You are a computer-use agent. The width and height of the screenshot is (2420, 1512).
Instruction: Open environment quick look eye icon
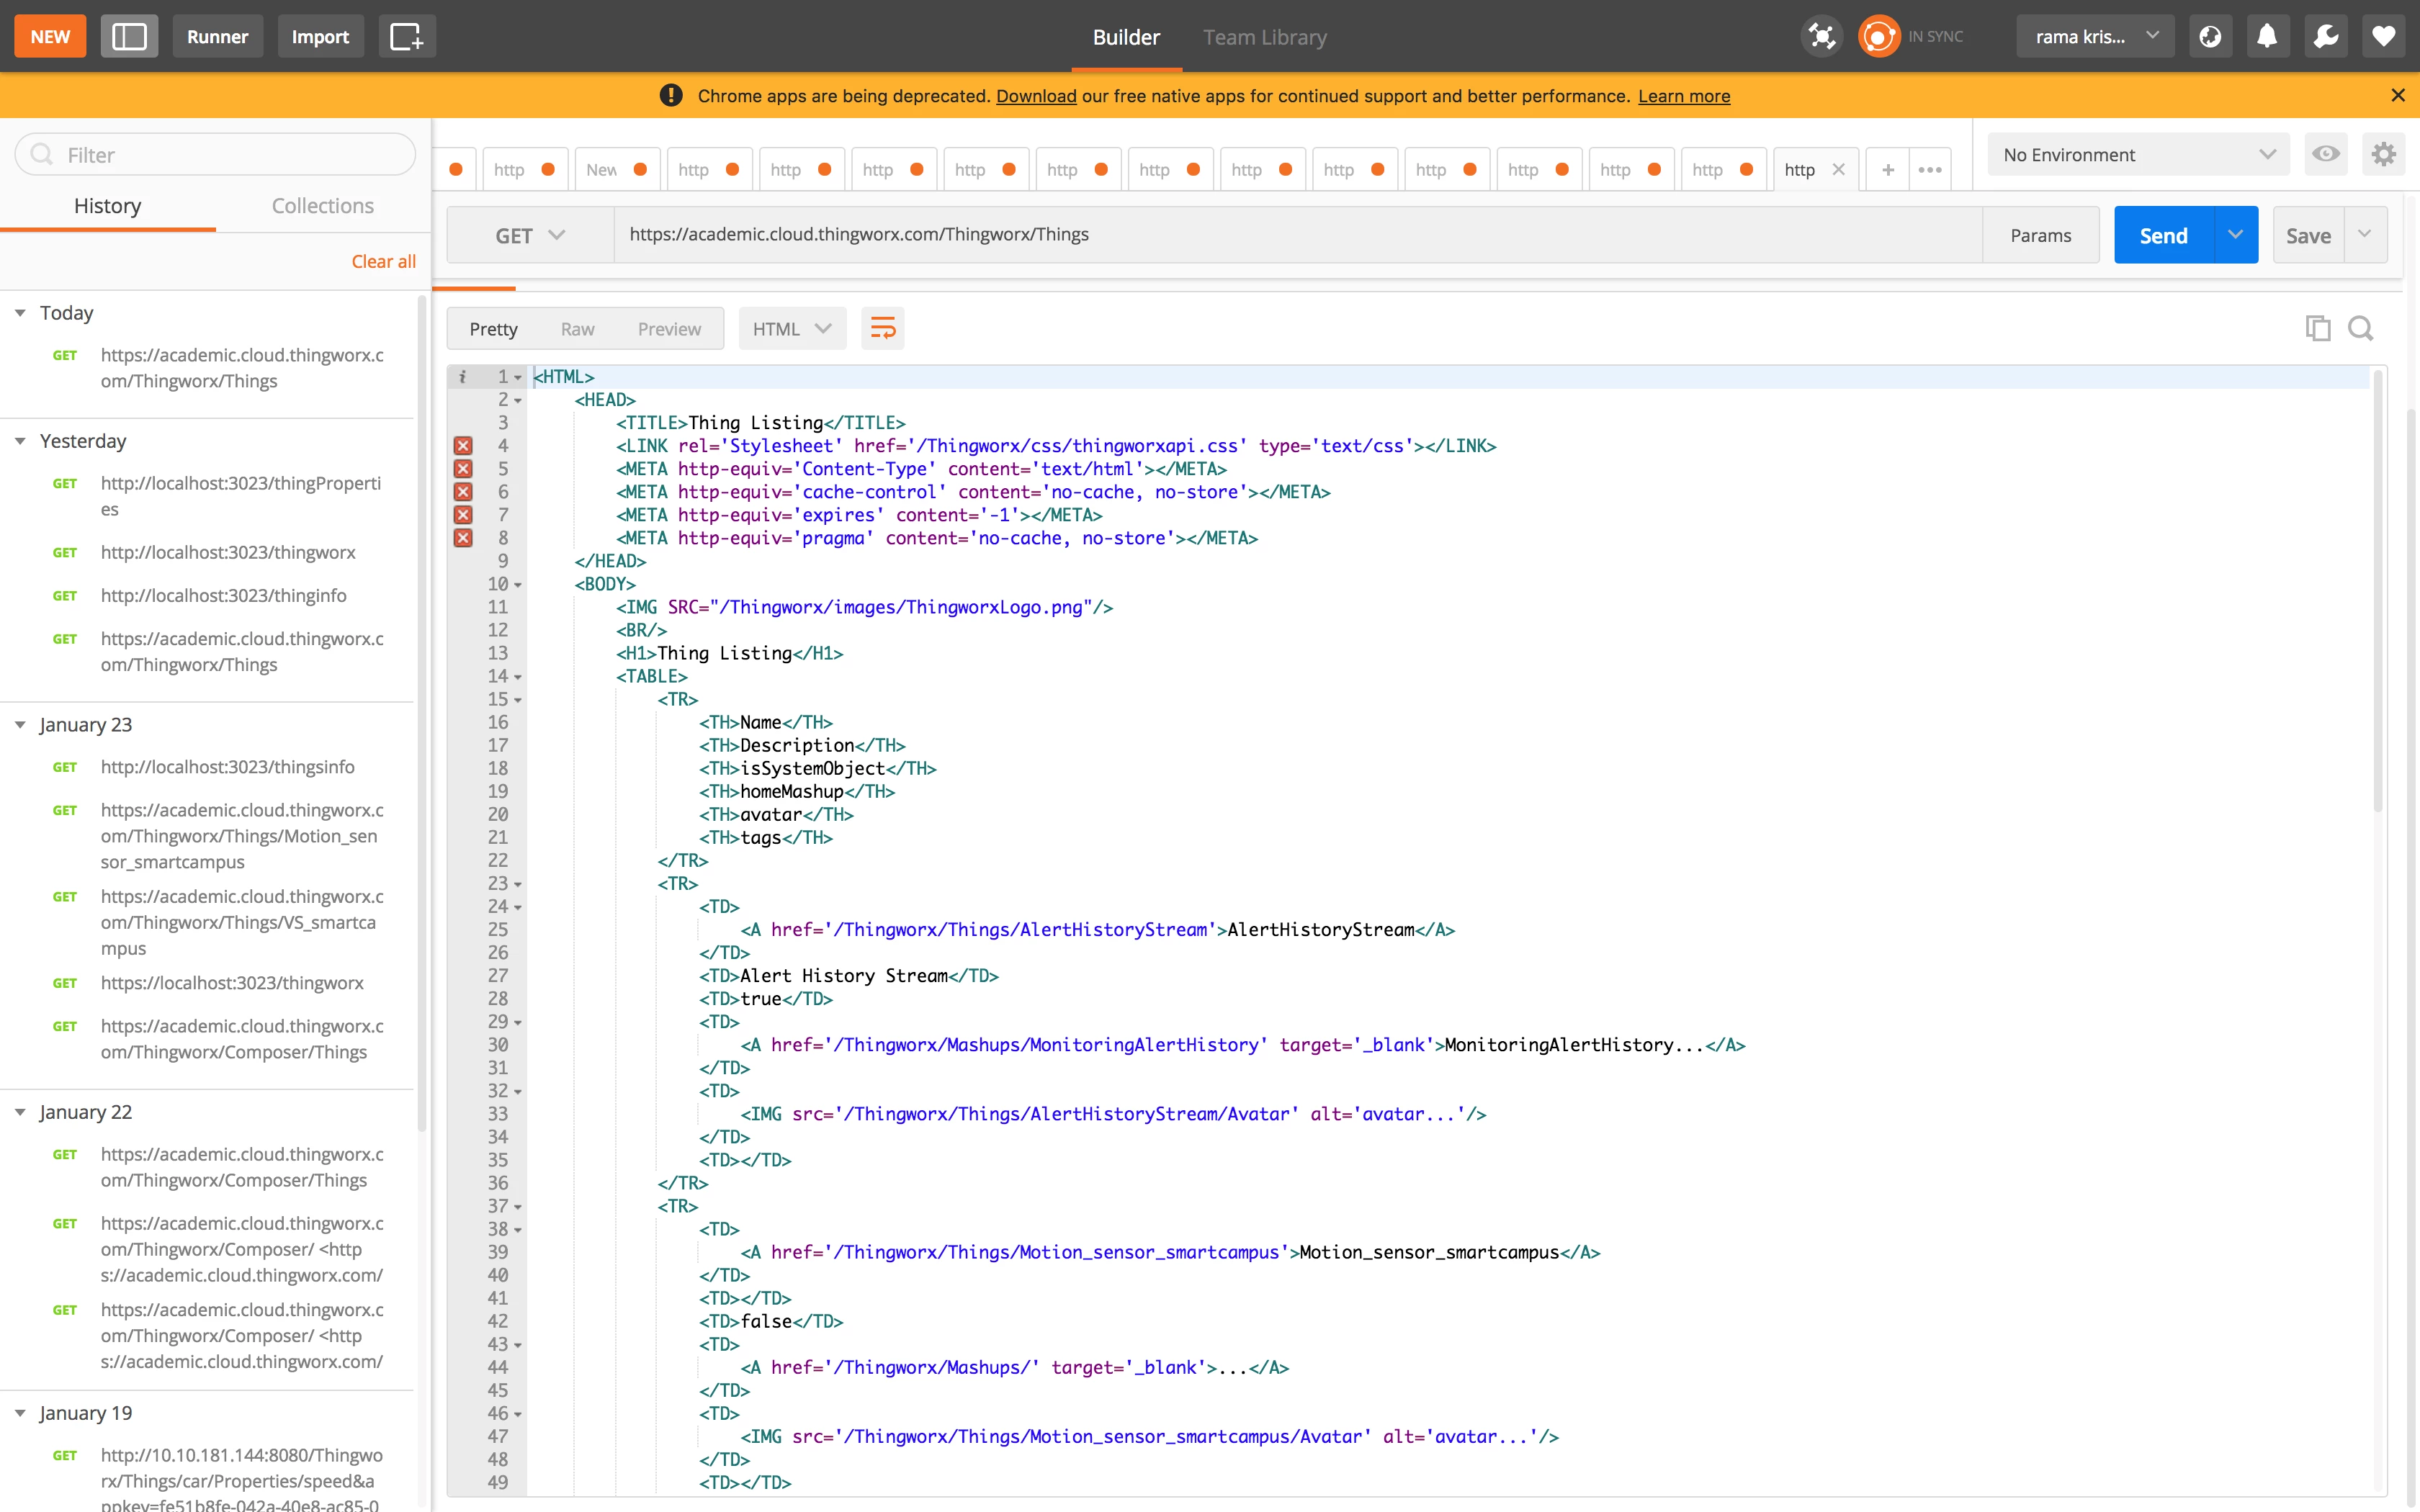coord(2326,154)
